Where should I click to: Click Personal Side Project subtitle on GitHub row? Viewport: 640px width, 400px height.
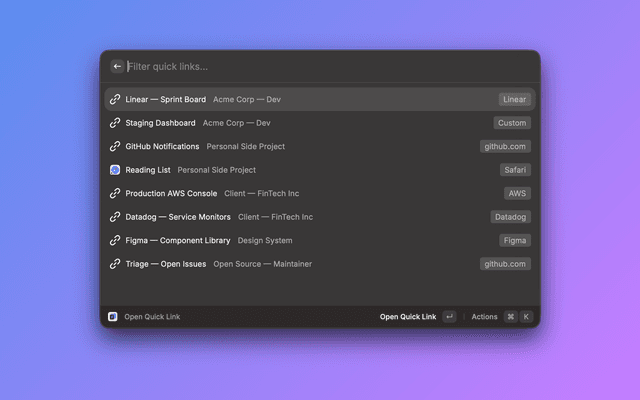click(245, 146)
